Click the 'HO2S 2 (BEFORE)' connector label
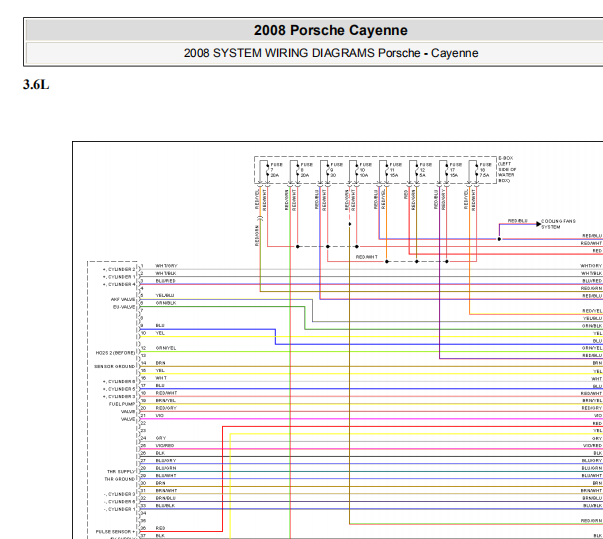Image resolution: width=603 pixels, height=539 pixels. (x=116, y=353)
